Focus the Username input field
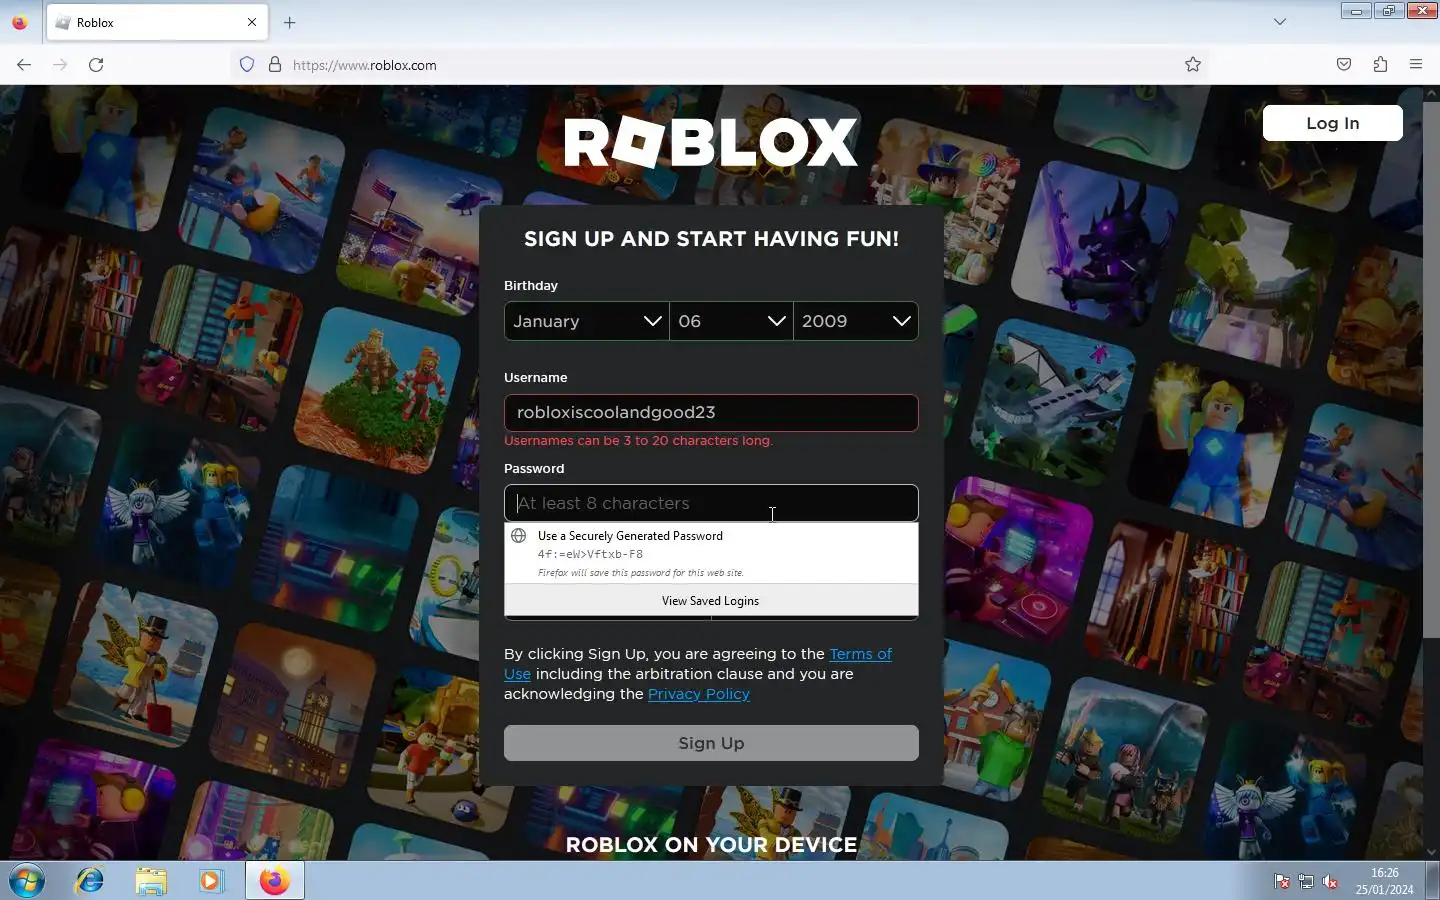The image size is (1440, 900). click(711, 413)
